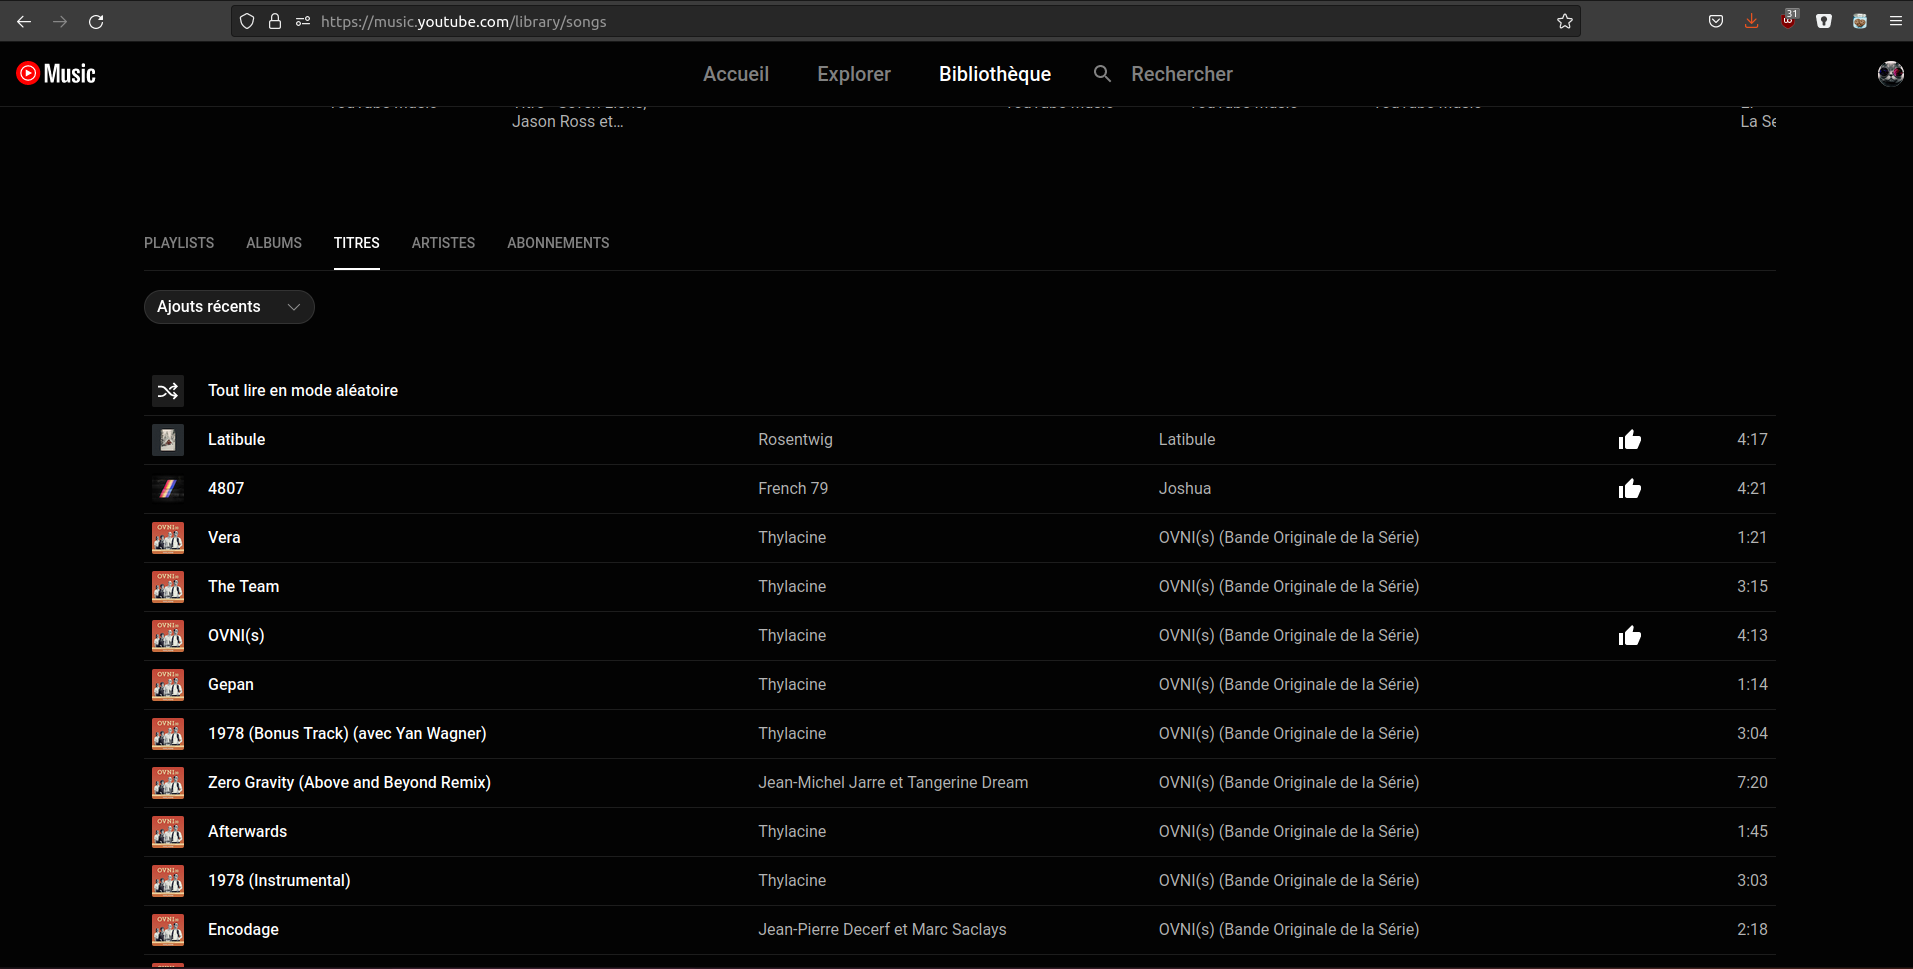Click the Zero Gravity track thumbnail
Image resolution: width=1913 pixels, height=969 pixels.
pyautogui.click(x=168, y=783)
